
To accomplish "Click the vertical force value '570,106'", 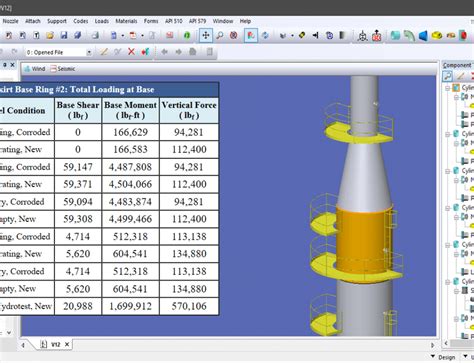I will click(x=189, y=306).
